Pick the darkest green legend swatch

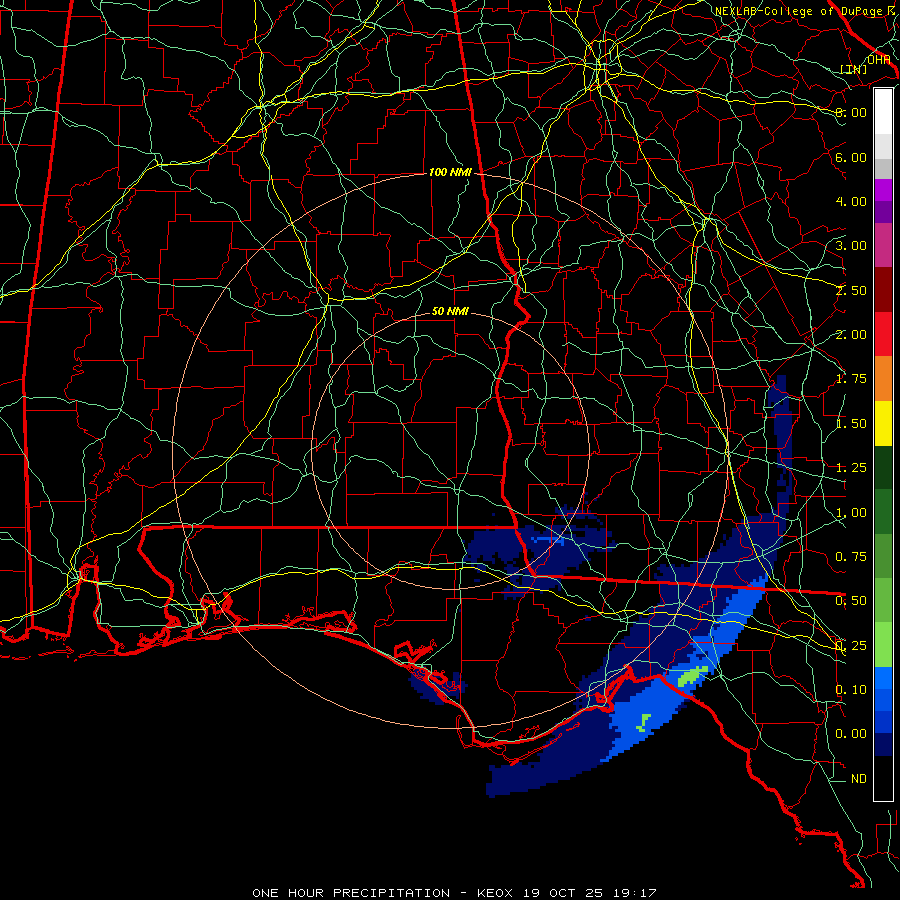click(883, 467)
